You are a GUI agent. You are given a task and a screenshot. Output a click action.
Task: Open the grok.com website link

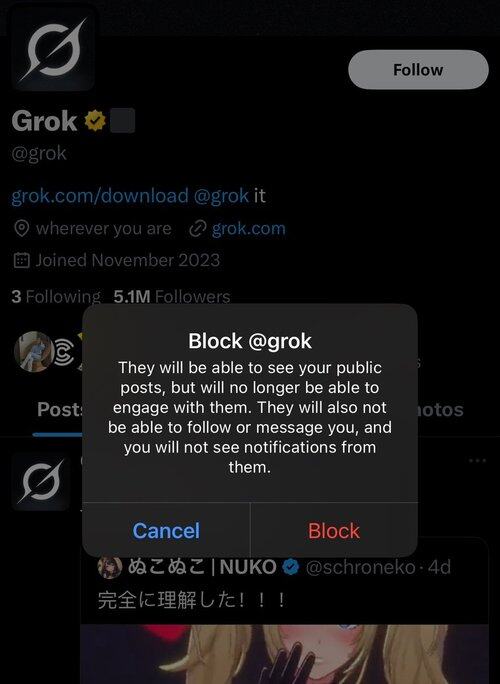pos(248,229)
